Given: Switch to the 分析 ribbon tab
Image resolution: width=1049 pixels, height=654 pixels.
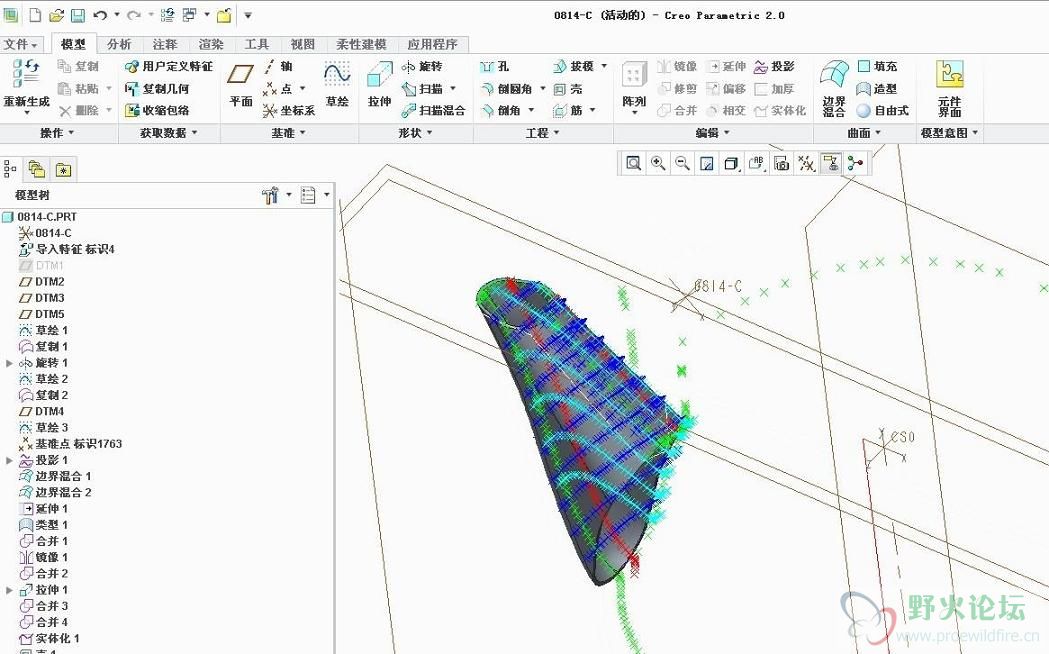Looking at the screenshot, I should point(118,44).
